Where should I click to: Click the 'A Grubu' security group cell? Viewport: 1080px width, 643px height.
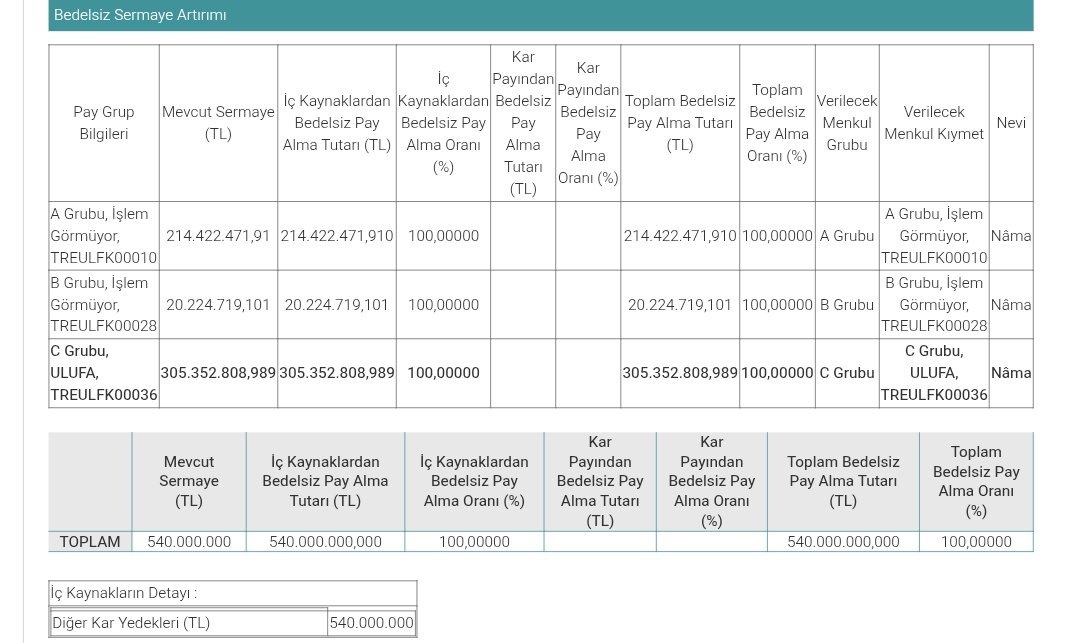click(847, 235)
